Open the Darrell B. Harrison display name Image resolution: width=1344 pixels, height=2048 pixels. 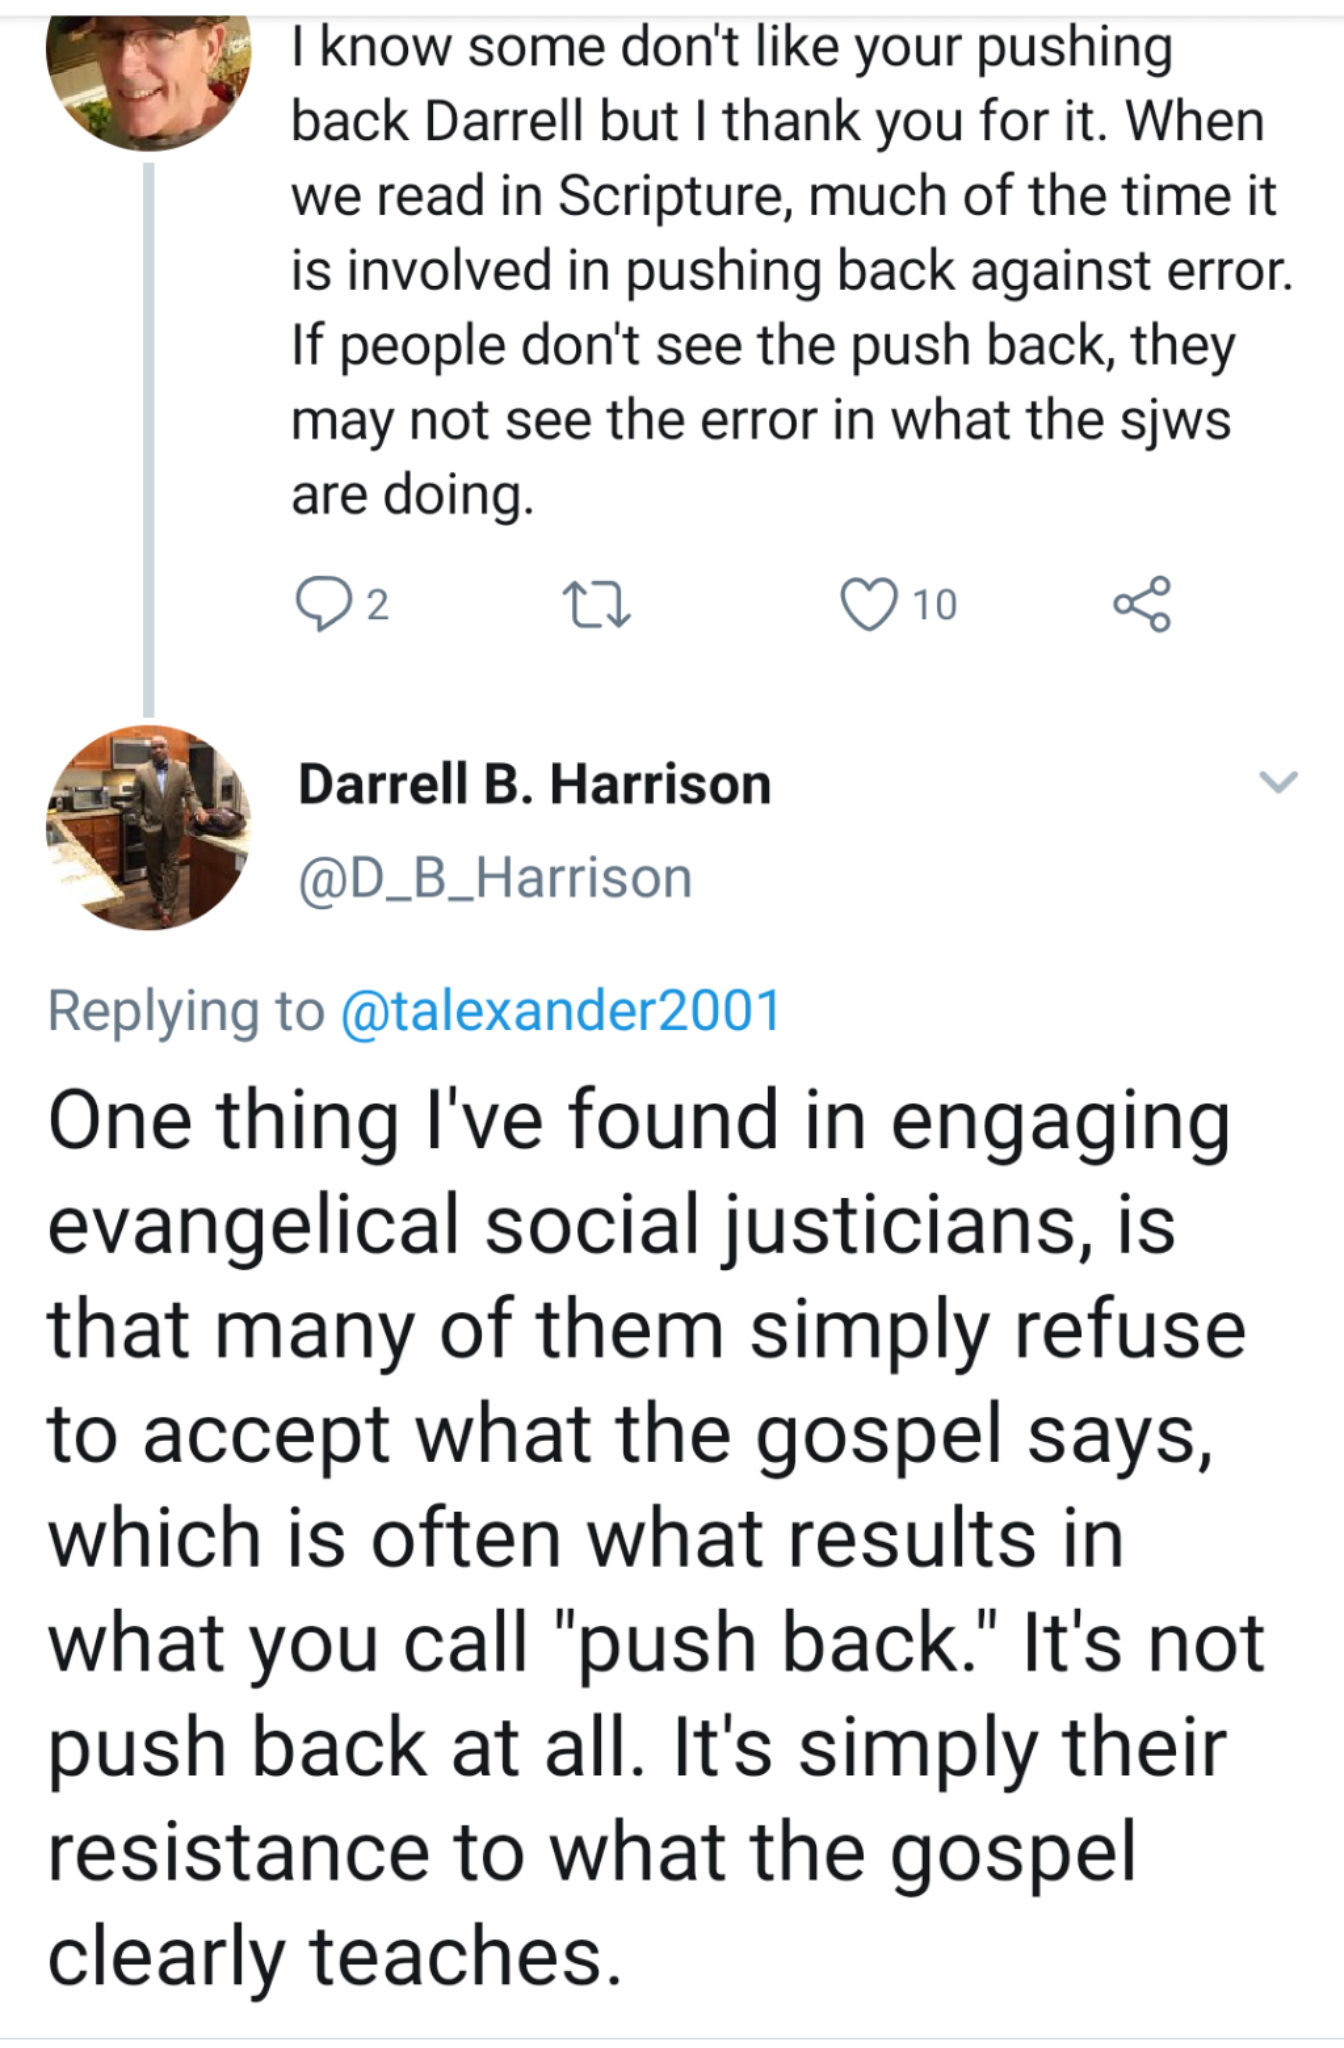(534, 784)
